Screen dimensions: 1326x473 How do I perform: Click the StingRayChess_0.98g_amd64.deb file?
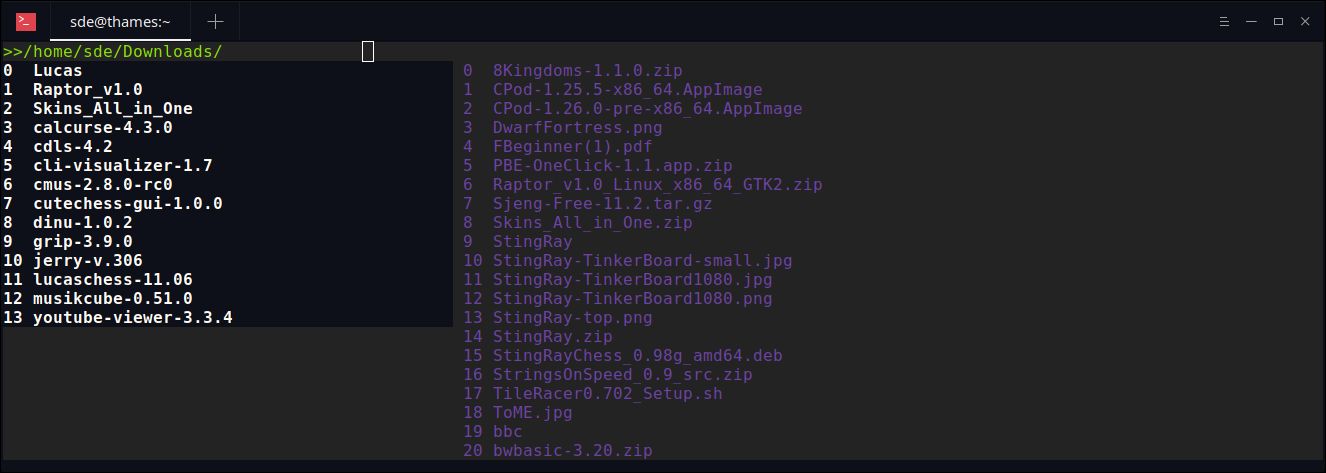[x=638, y=356]
